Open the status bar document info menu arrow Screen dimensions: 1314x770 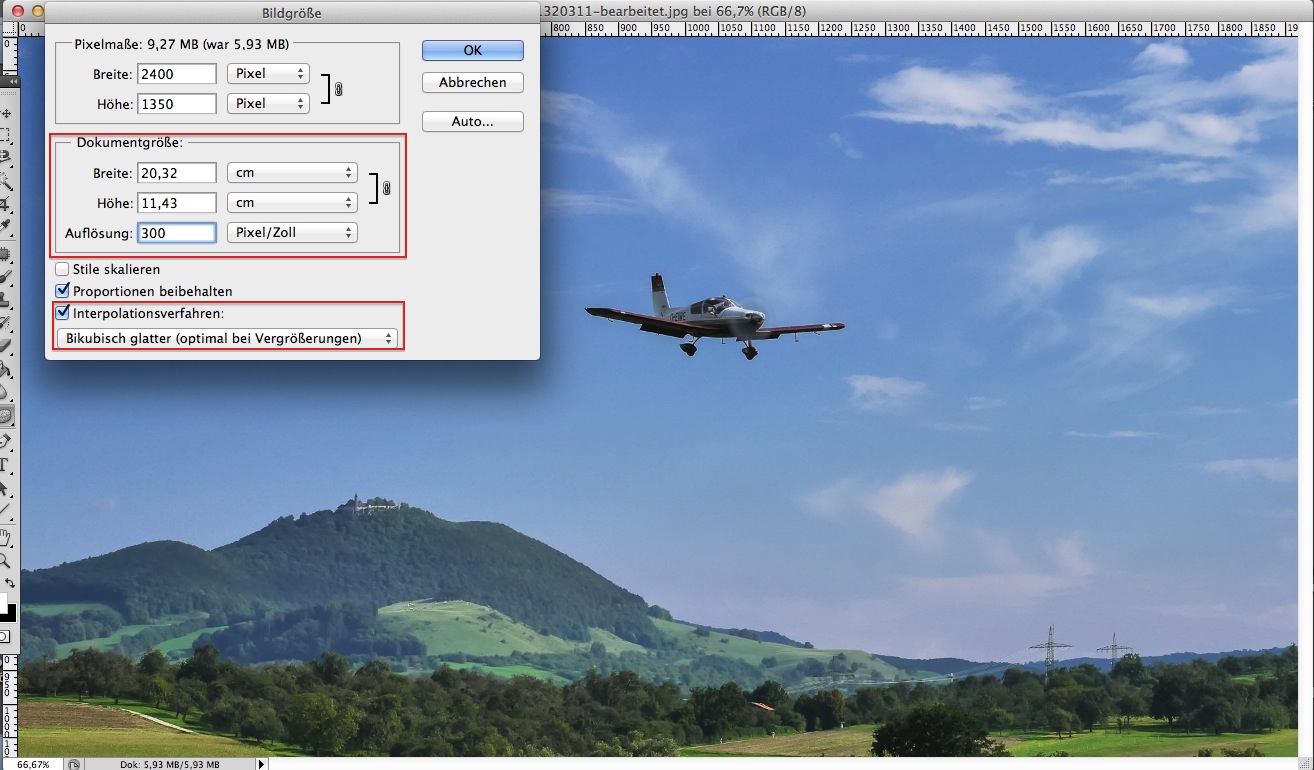click(262, 764)
